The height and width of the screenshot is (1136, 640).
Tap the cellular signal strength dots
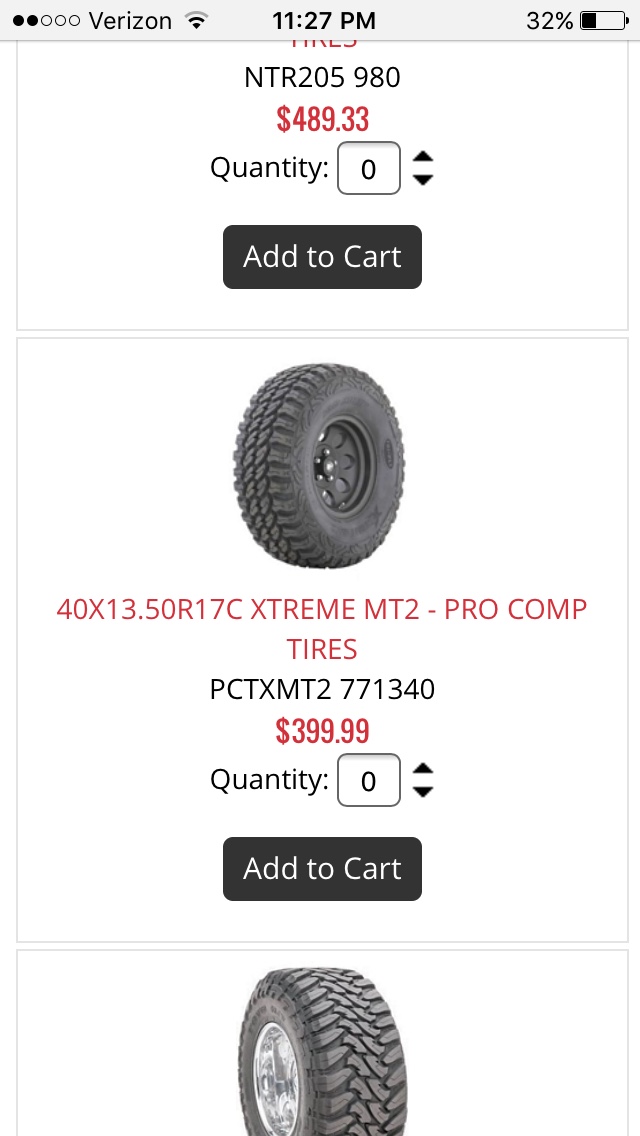point(46,20)
